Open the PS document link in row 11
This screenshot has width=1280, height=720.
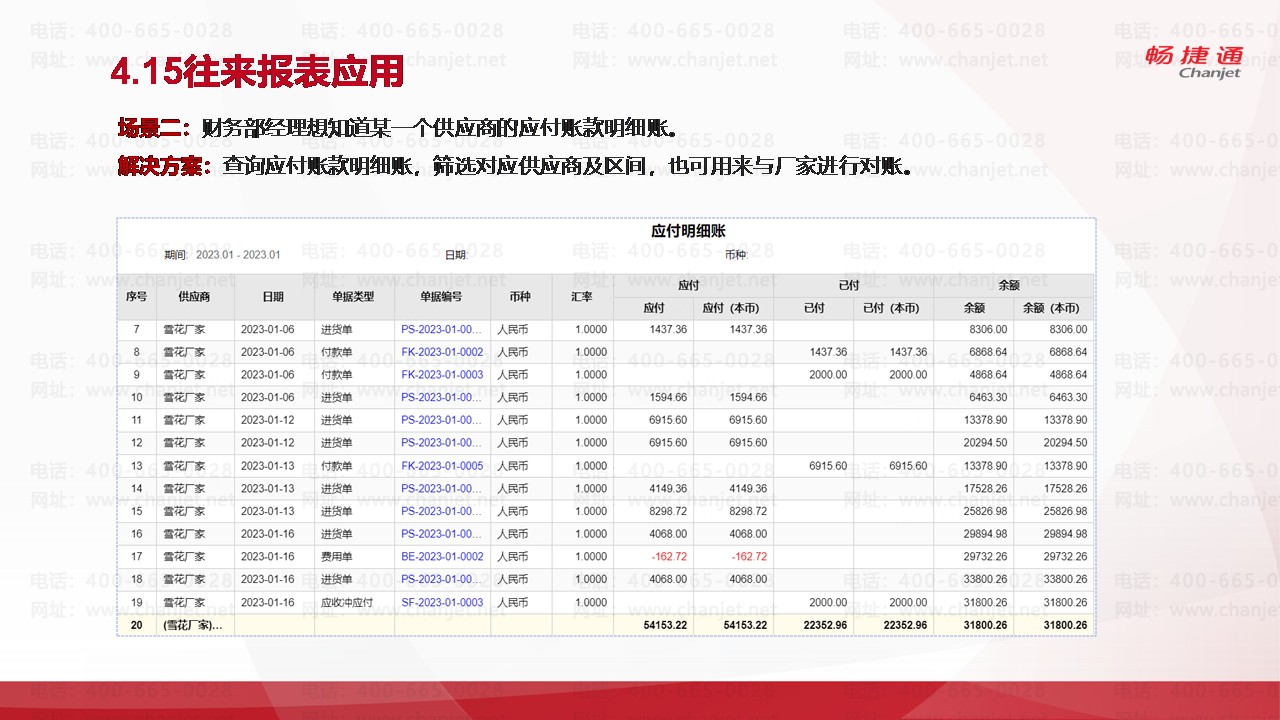point(442,420)
